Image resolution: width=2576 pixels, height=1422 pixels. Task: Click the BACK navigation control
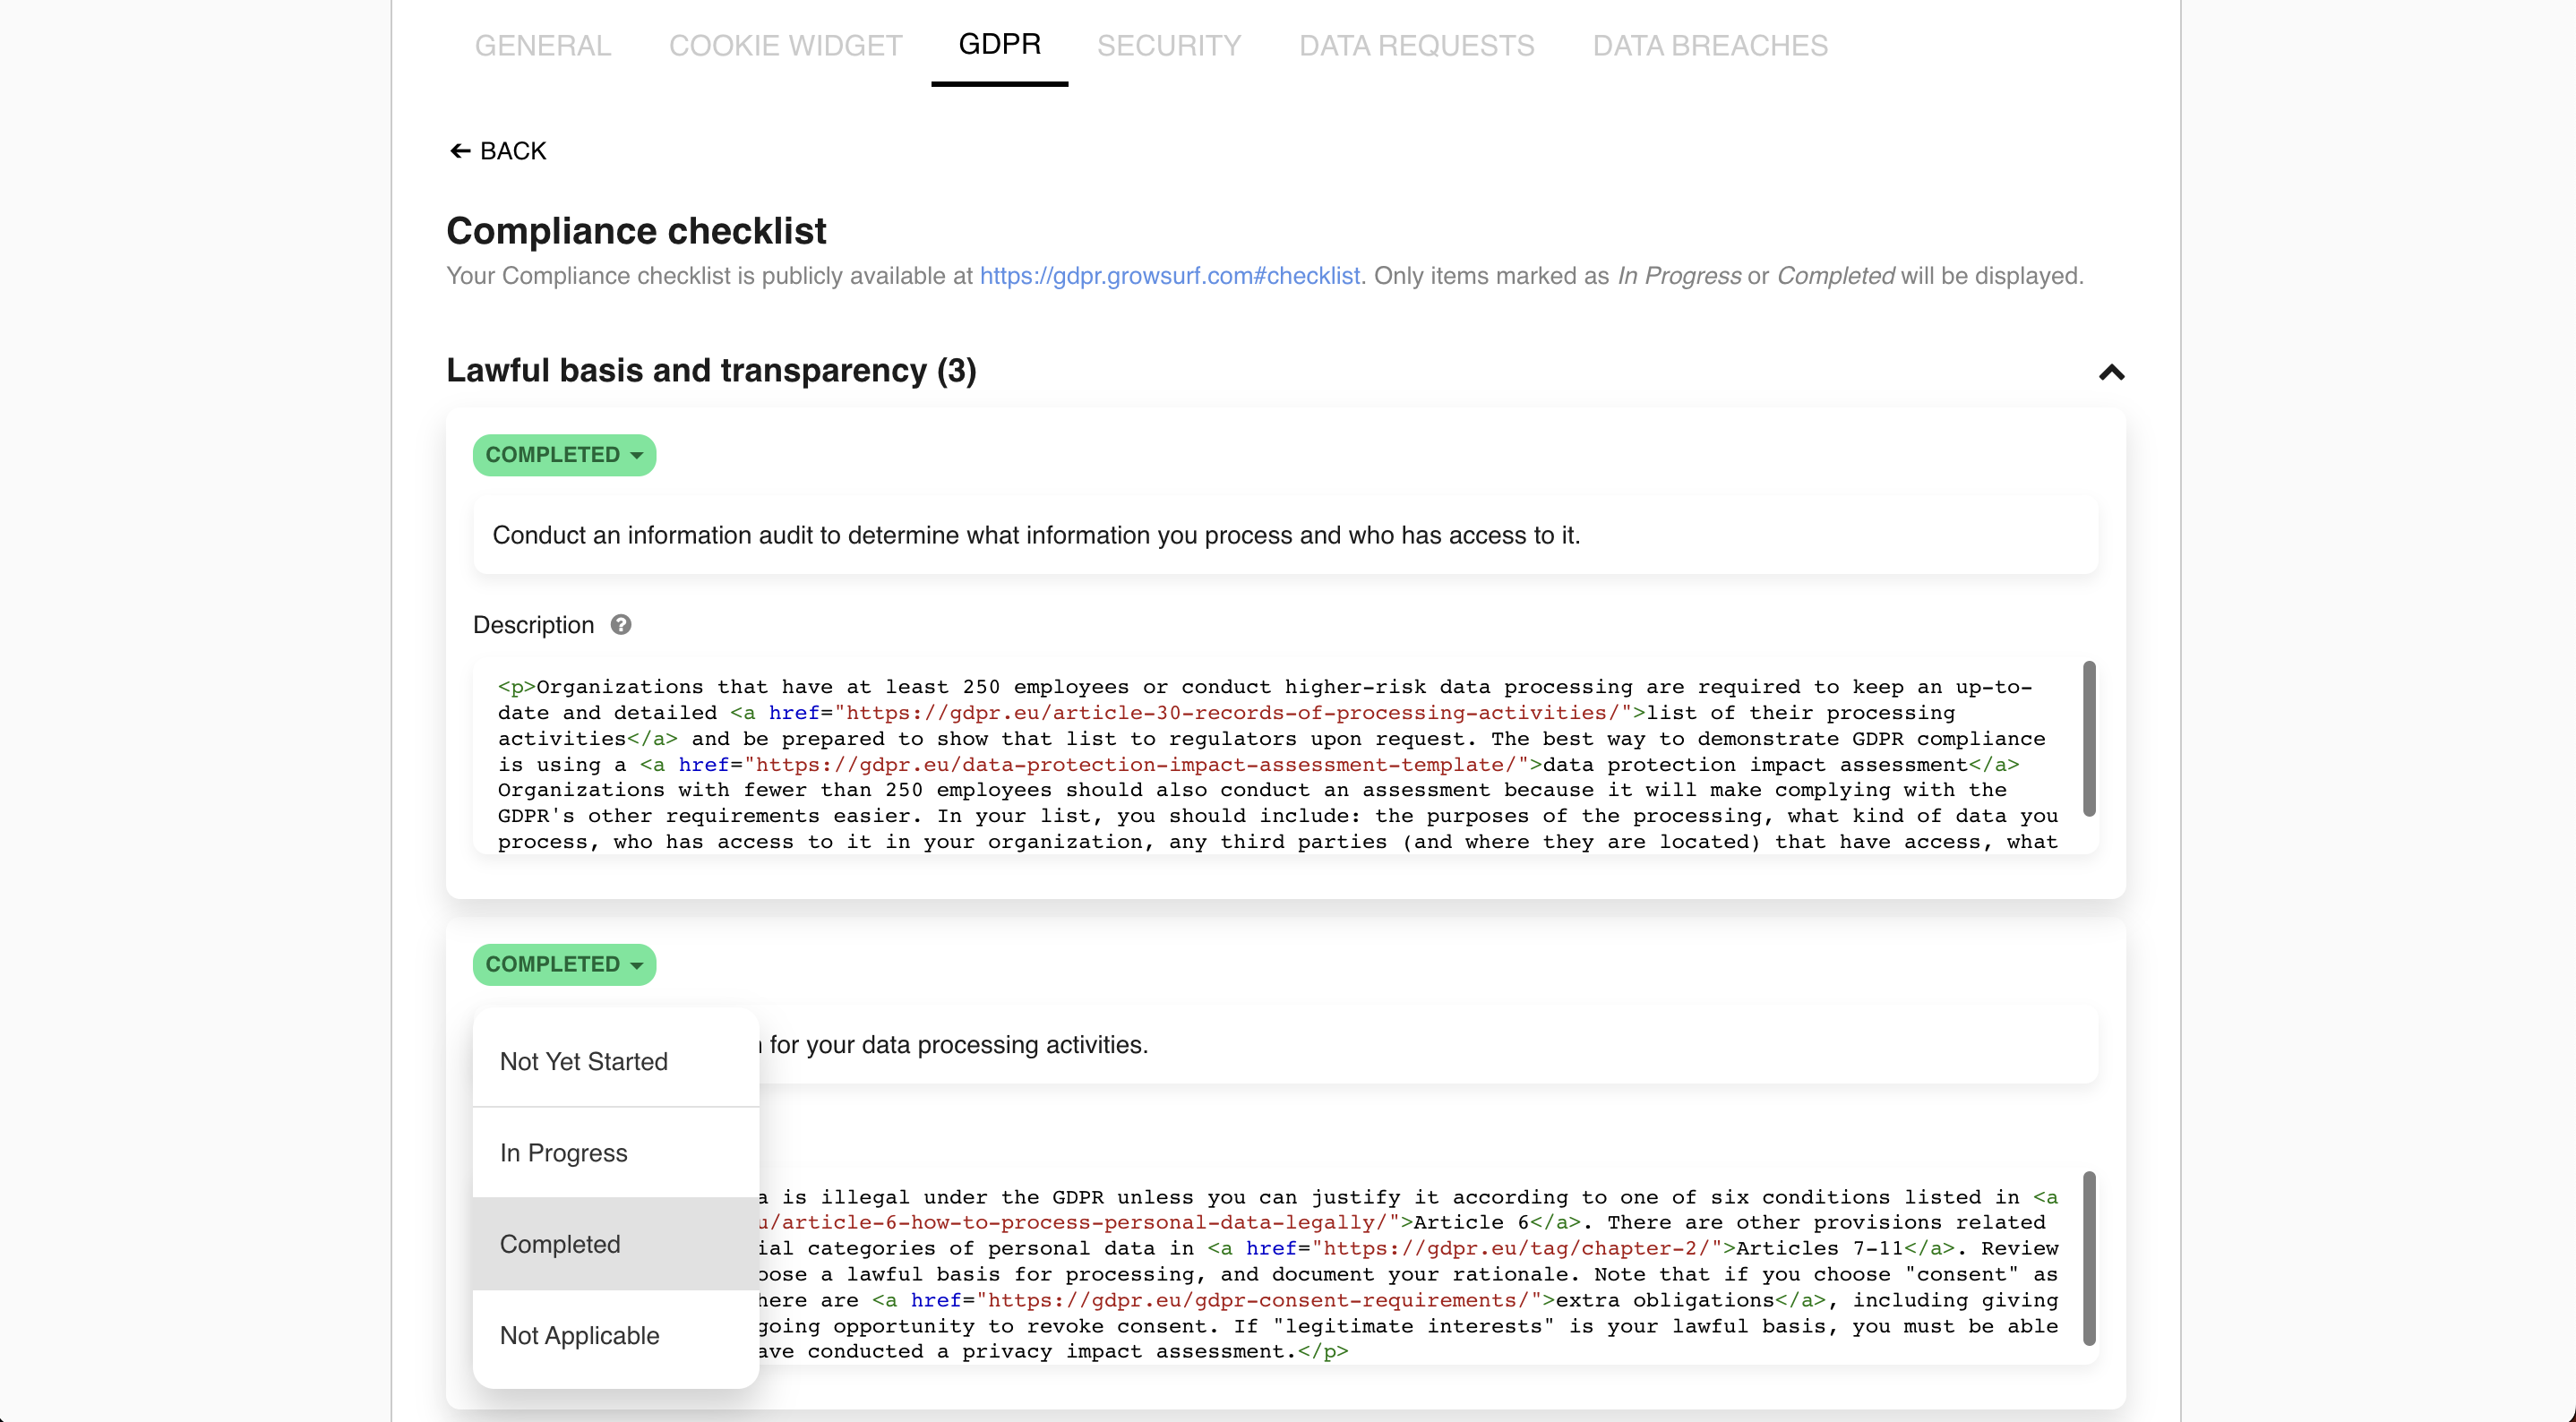(x=497, y=150)
